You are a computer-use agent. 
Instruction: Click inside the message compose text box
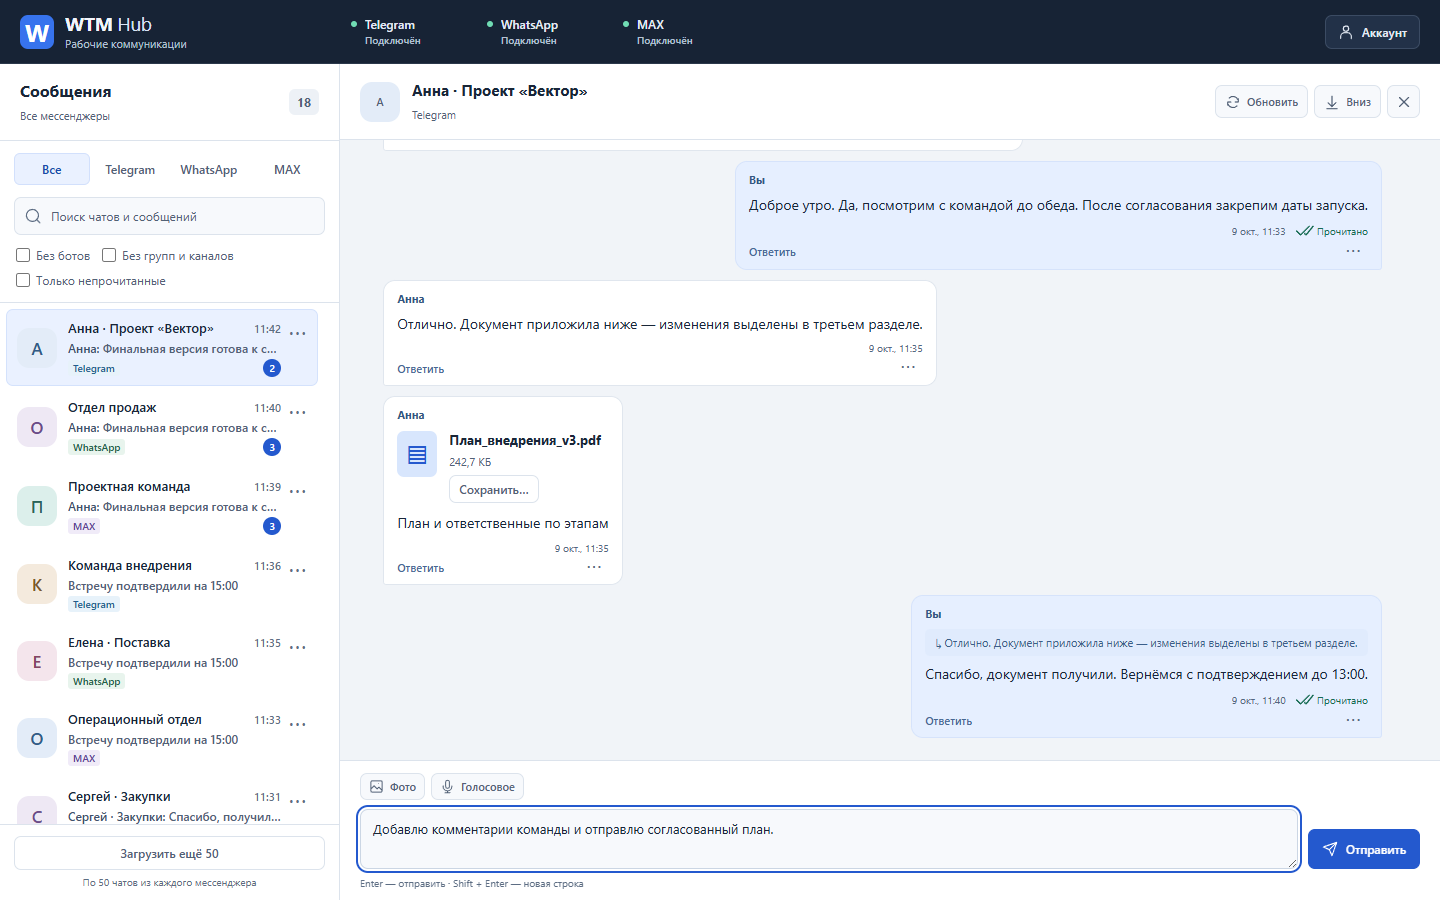[x=829, y=839]
